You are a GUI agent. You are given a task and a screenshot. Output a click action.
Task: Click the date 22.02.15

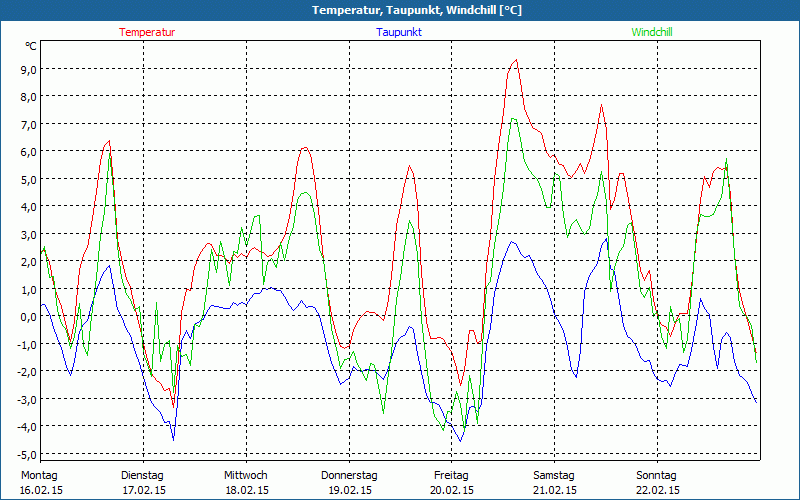(x=658, y=490)
